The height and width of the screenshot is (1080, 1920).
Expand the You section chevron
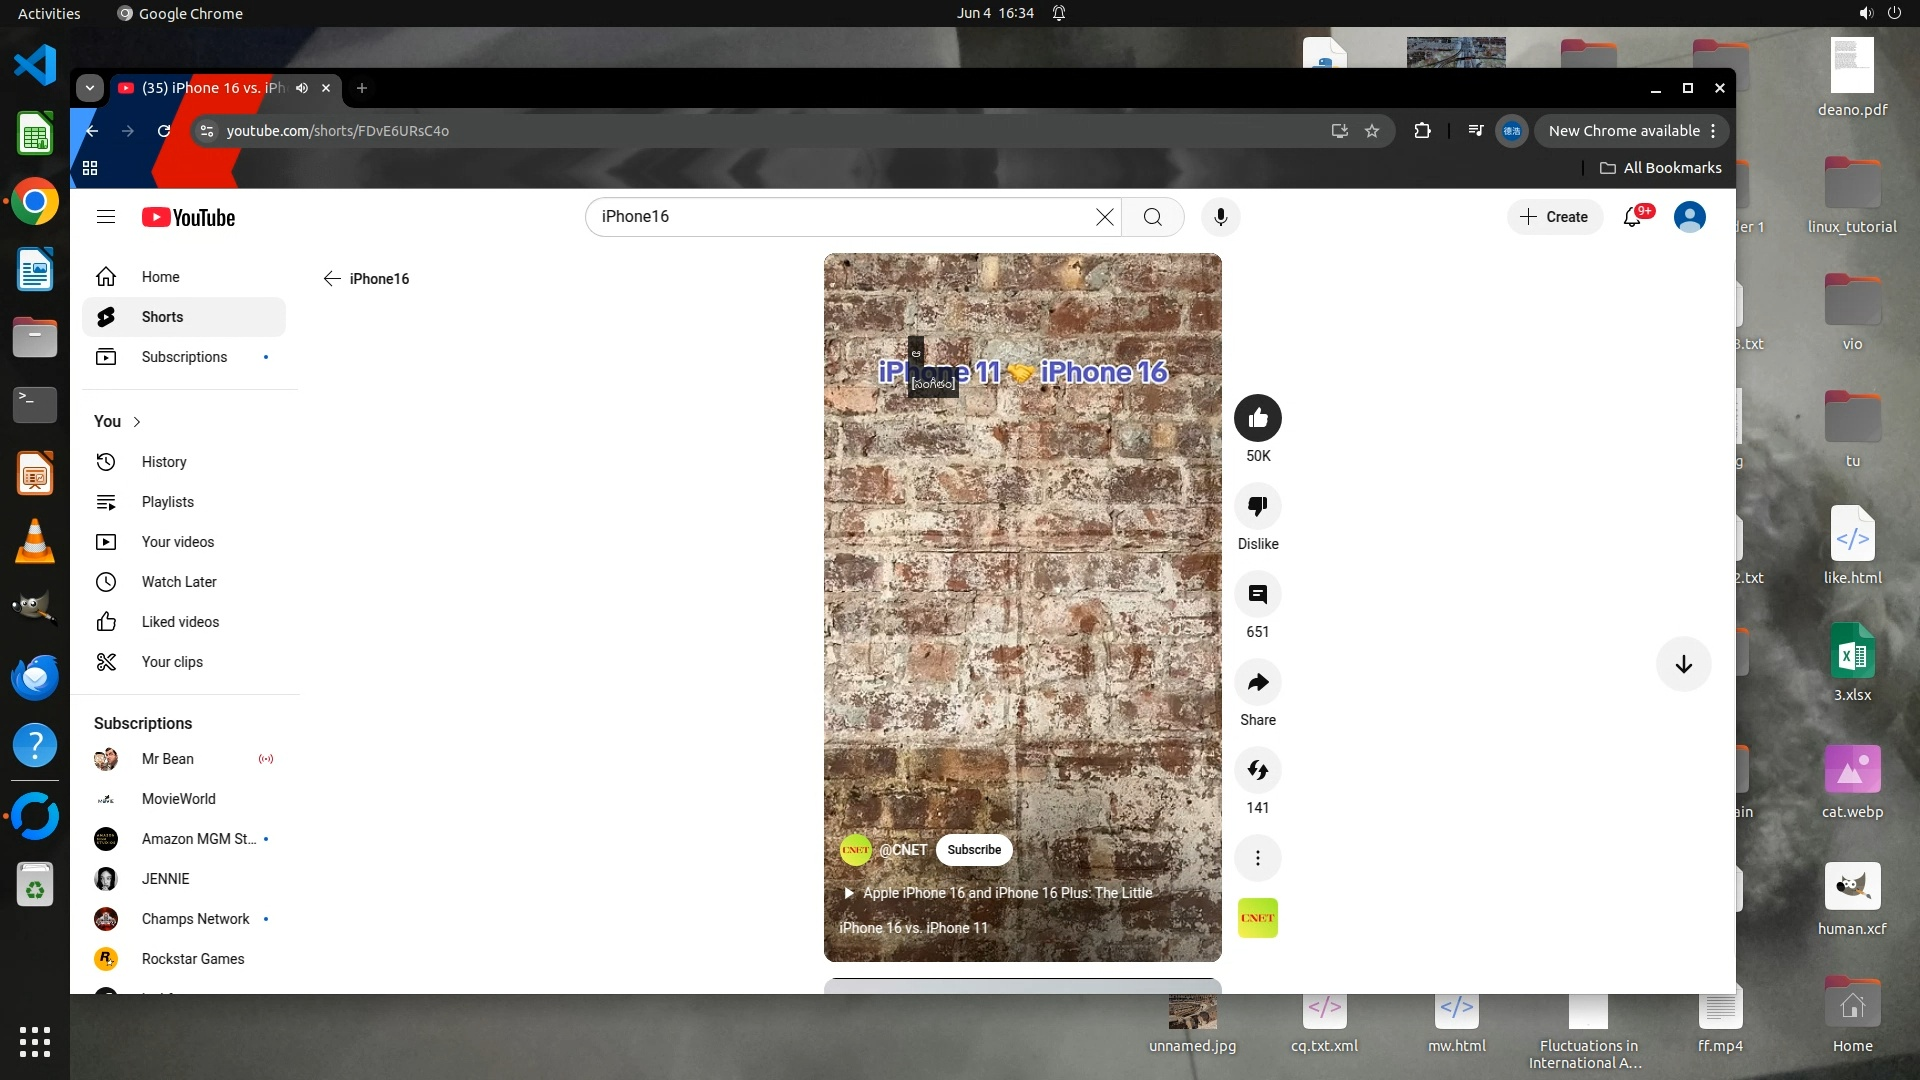137,422
